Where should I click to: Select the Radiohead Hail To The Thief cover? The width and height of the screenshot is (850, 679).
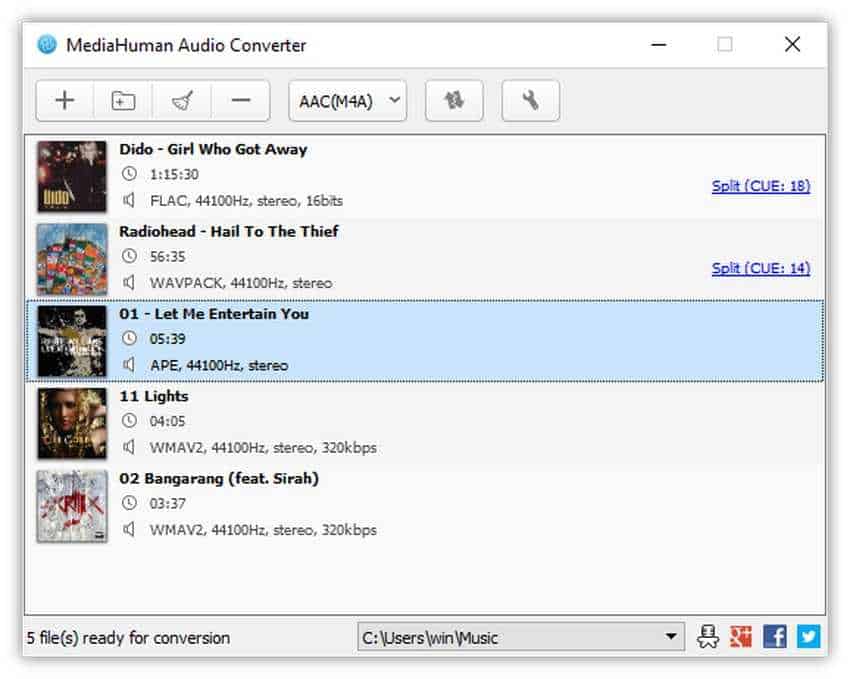[72, 259]
